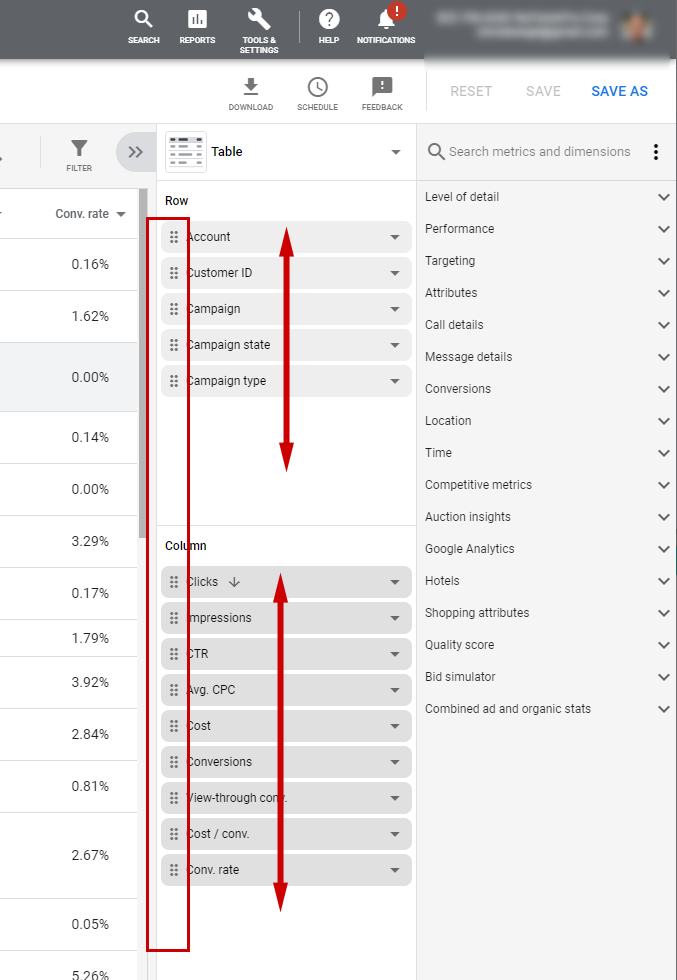677x980 pixels.
Task: Click the Download icon
Action: 251,87
